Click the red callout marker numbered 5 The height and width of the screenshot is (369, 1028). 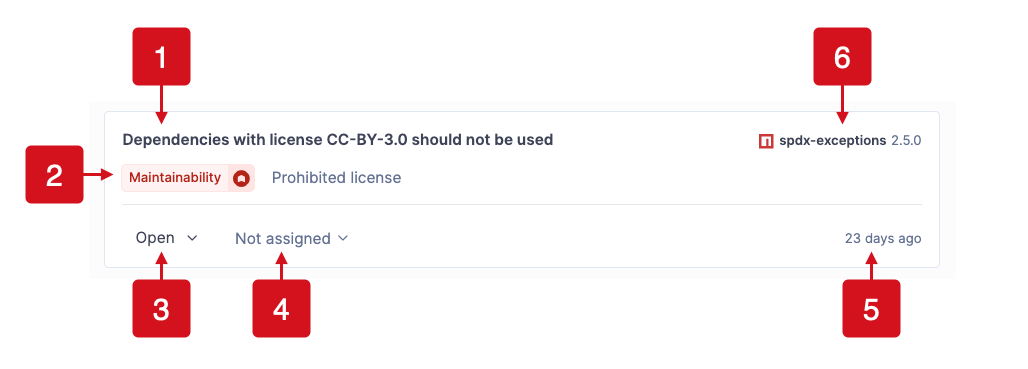click(x=871, y=309)
